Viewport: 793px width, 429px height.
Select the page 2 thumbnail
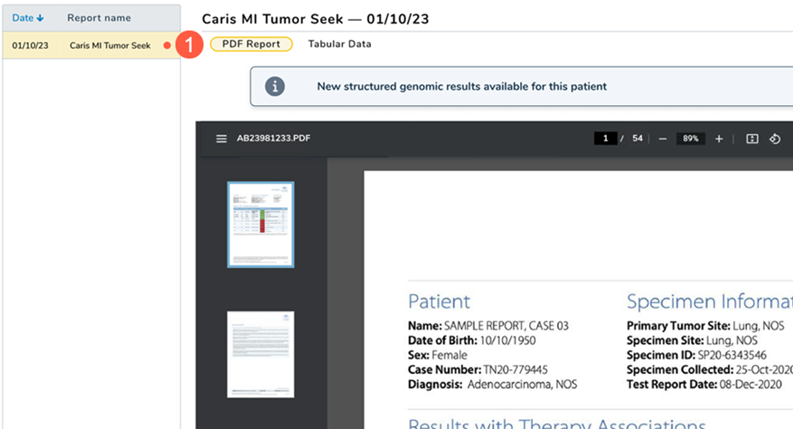tap(260, 353)
